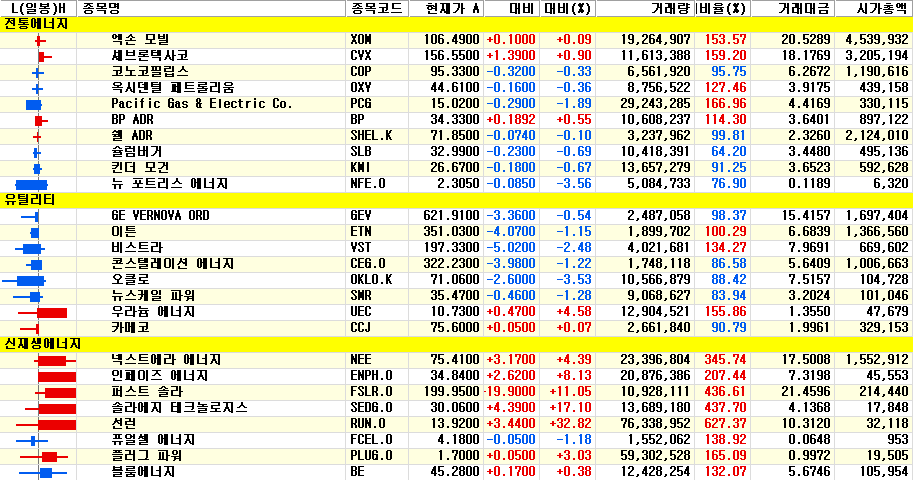Click the market cap value 4,539,932
This screenshot has height=480, width=913.
coord(877,40)
